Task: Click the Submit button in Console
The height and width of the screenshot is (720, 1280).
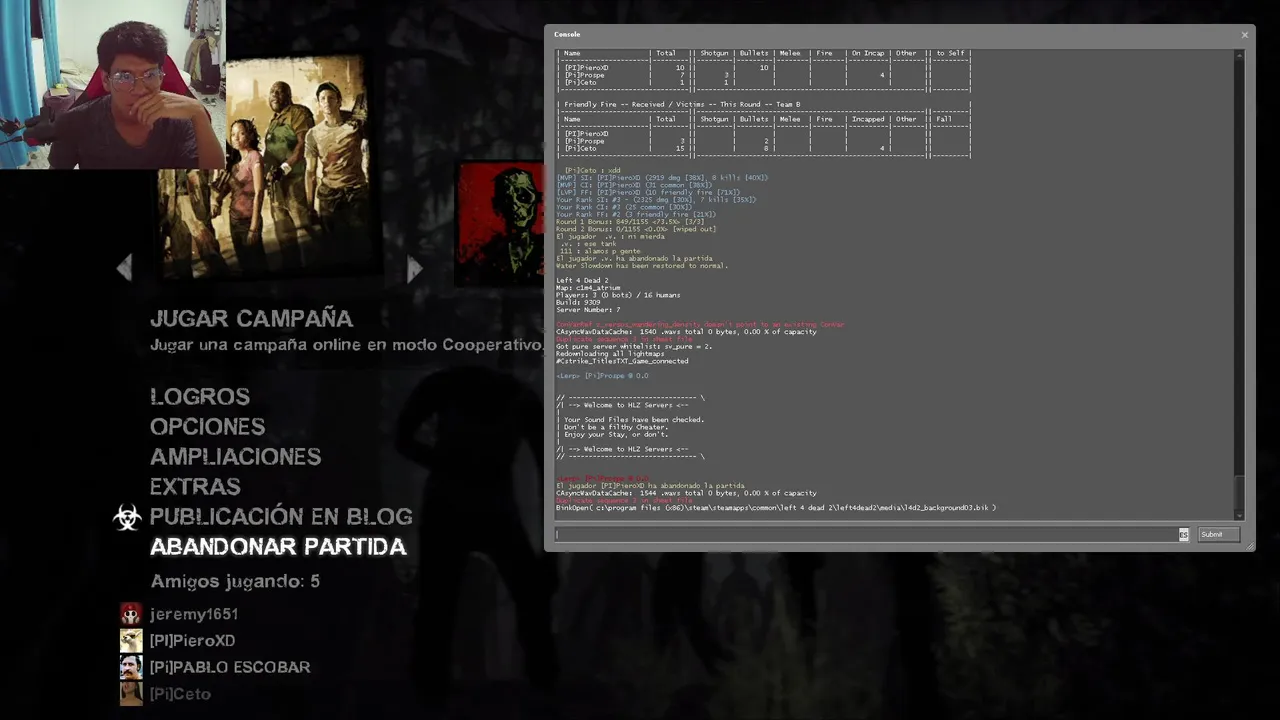Action: click(x=1218, y=534)
